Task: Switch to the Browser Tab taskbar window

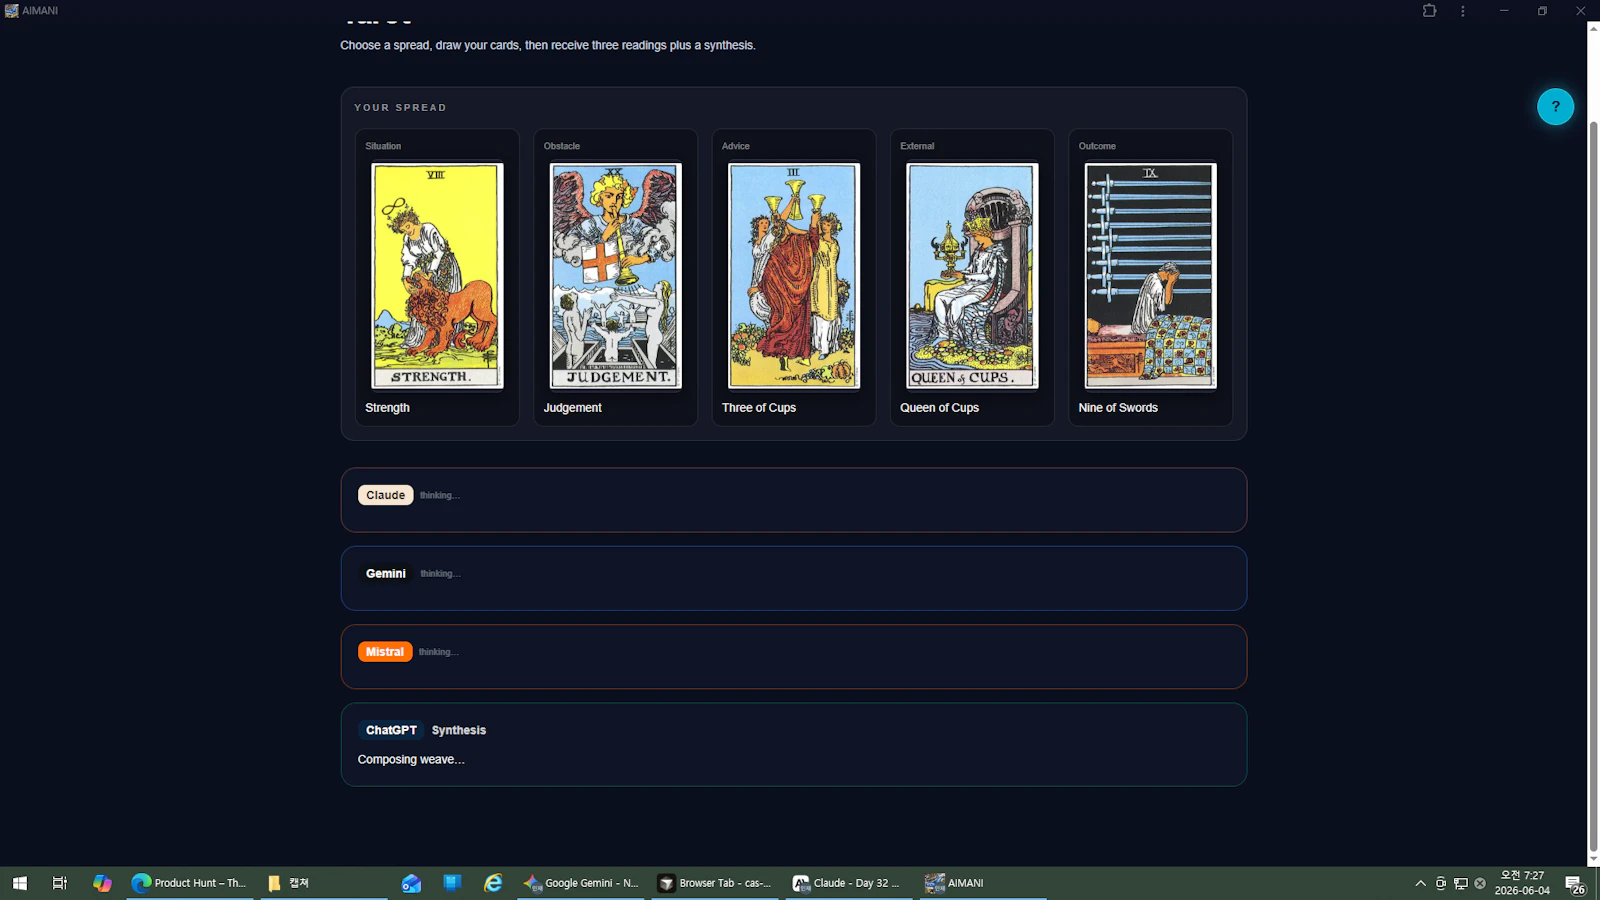Action: [x=715, y=883]
